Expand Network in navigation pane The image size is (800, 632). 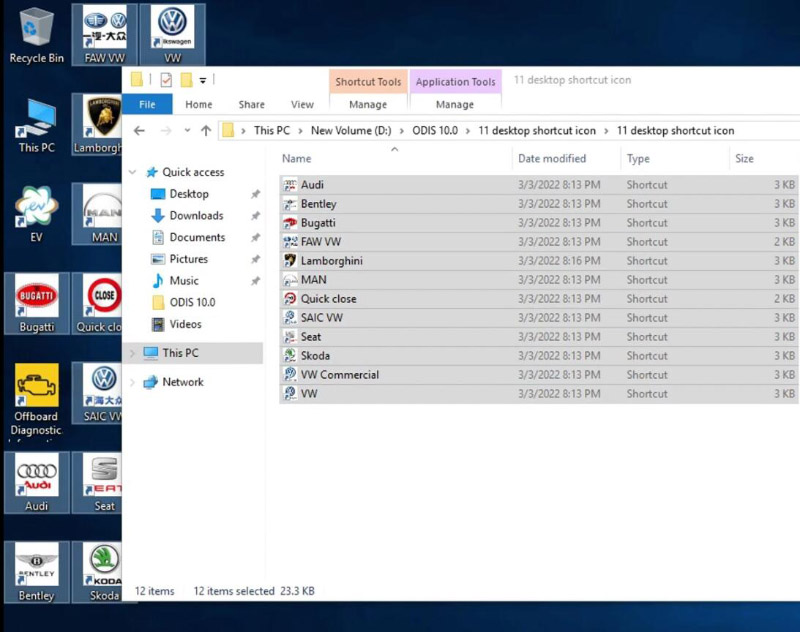pos(133,382)
